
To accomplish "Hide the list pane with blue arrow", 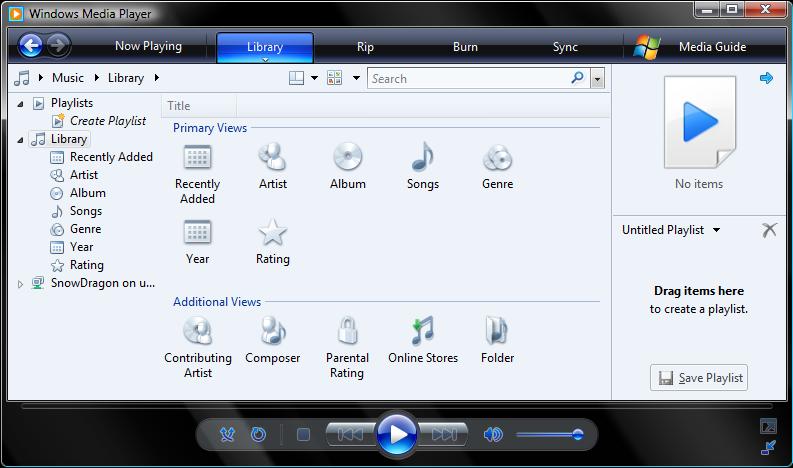I will pyautogui.click(x=766, y=78).
